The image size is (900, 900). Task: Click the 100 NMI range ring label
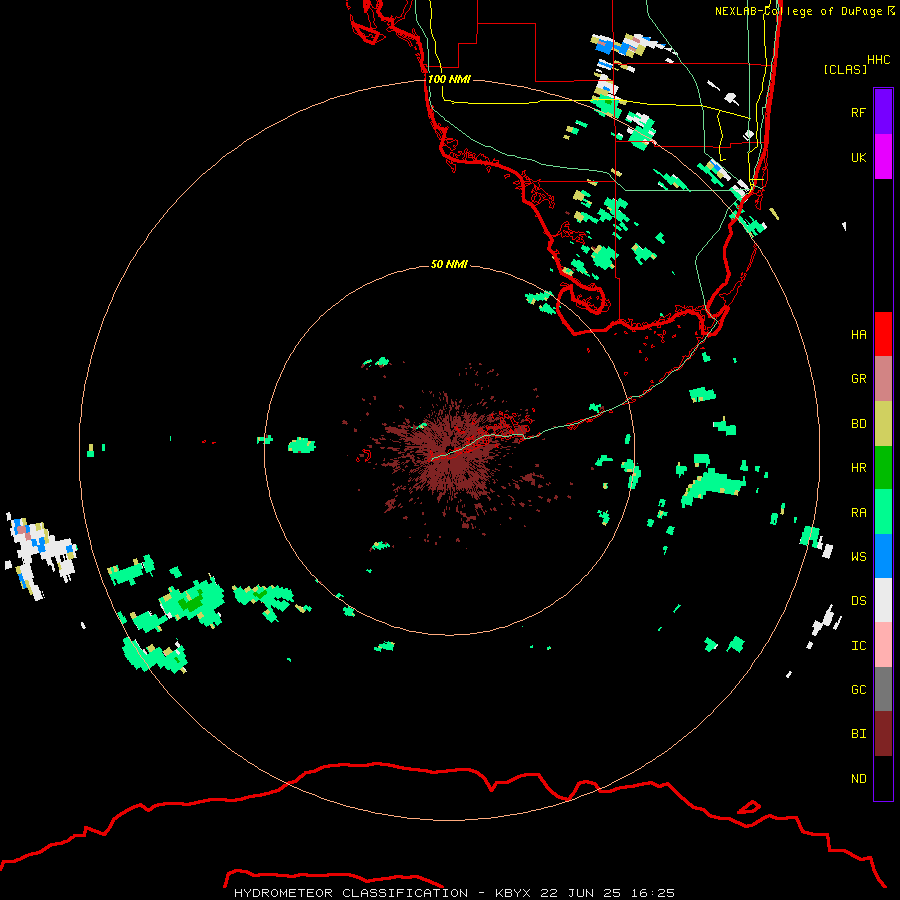pos(449,79)
